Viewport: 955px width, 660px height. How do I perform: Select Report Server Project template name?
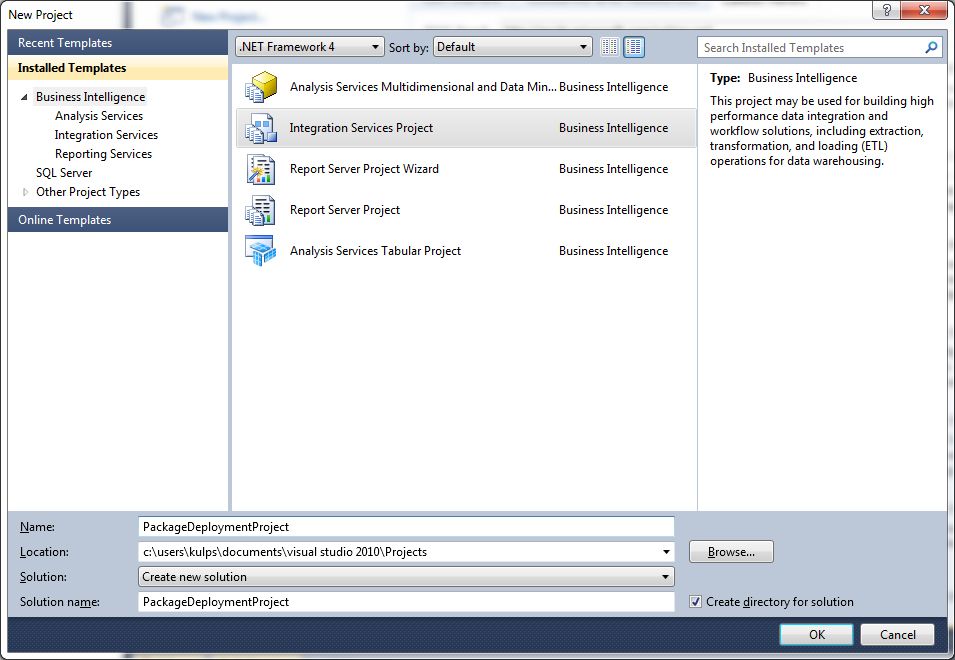coord(345,209)
